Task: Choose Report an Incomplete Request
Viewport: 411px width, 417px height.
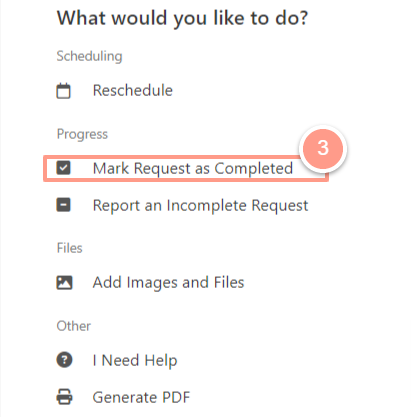Action: (x=200, y=205)
